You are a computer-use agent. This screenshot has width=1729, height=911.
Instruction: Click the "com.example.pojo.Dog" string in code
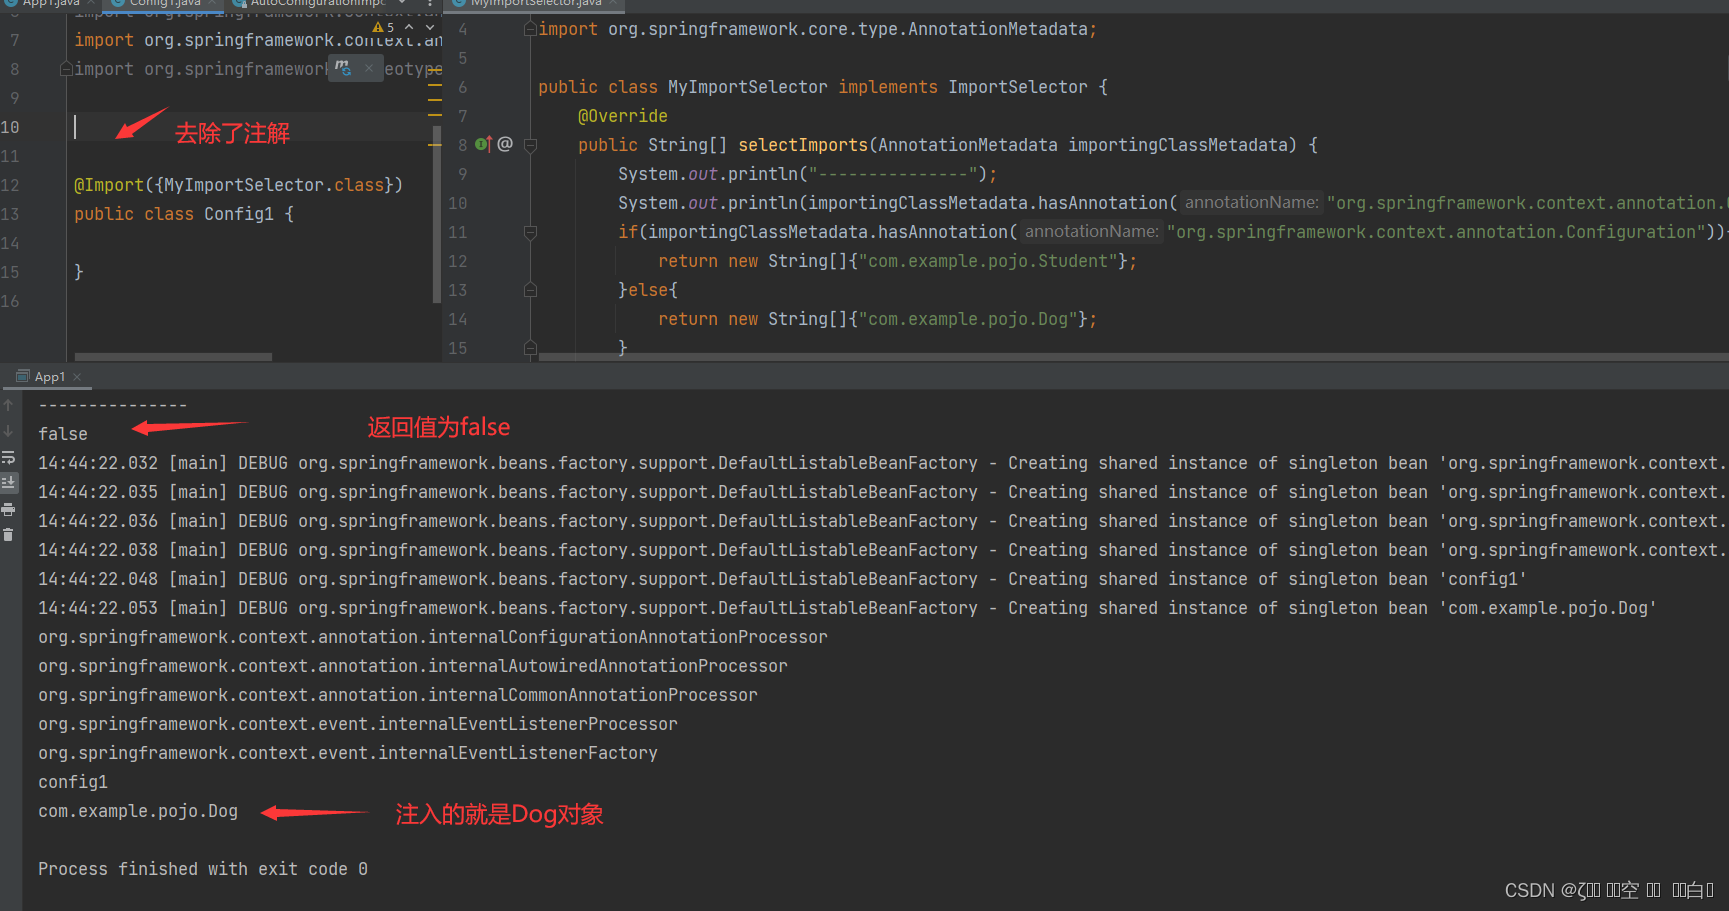pyautogui.click(x=968, y=319)
